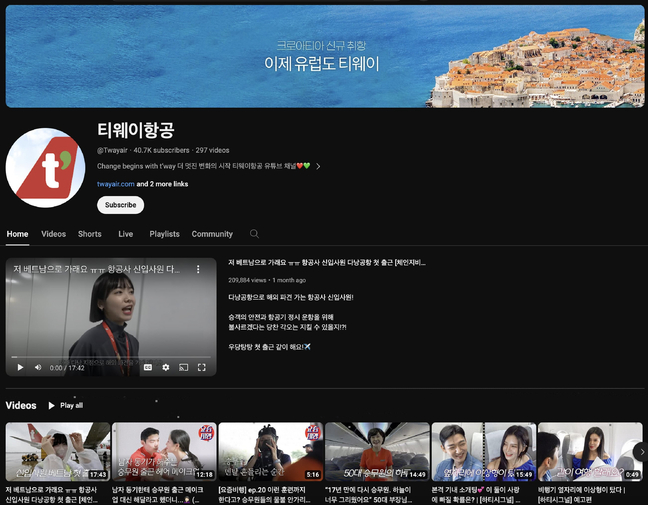This screenshot has height=505, width=648.
Task: Seek on the featured video progress bar
Action: click(x=111, y=357)
